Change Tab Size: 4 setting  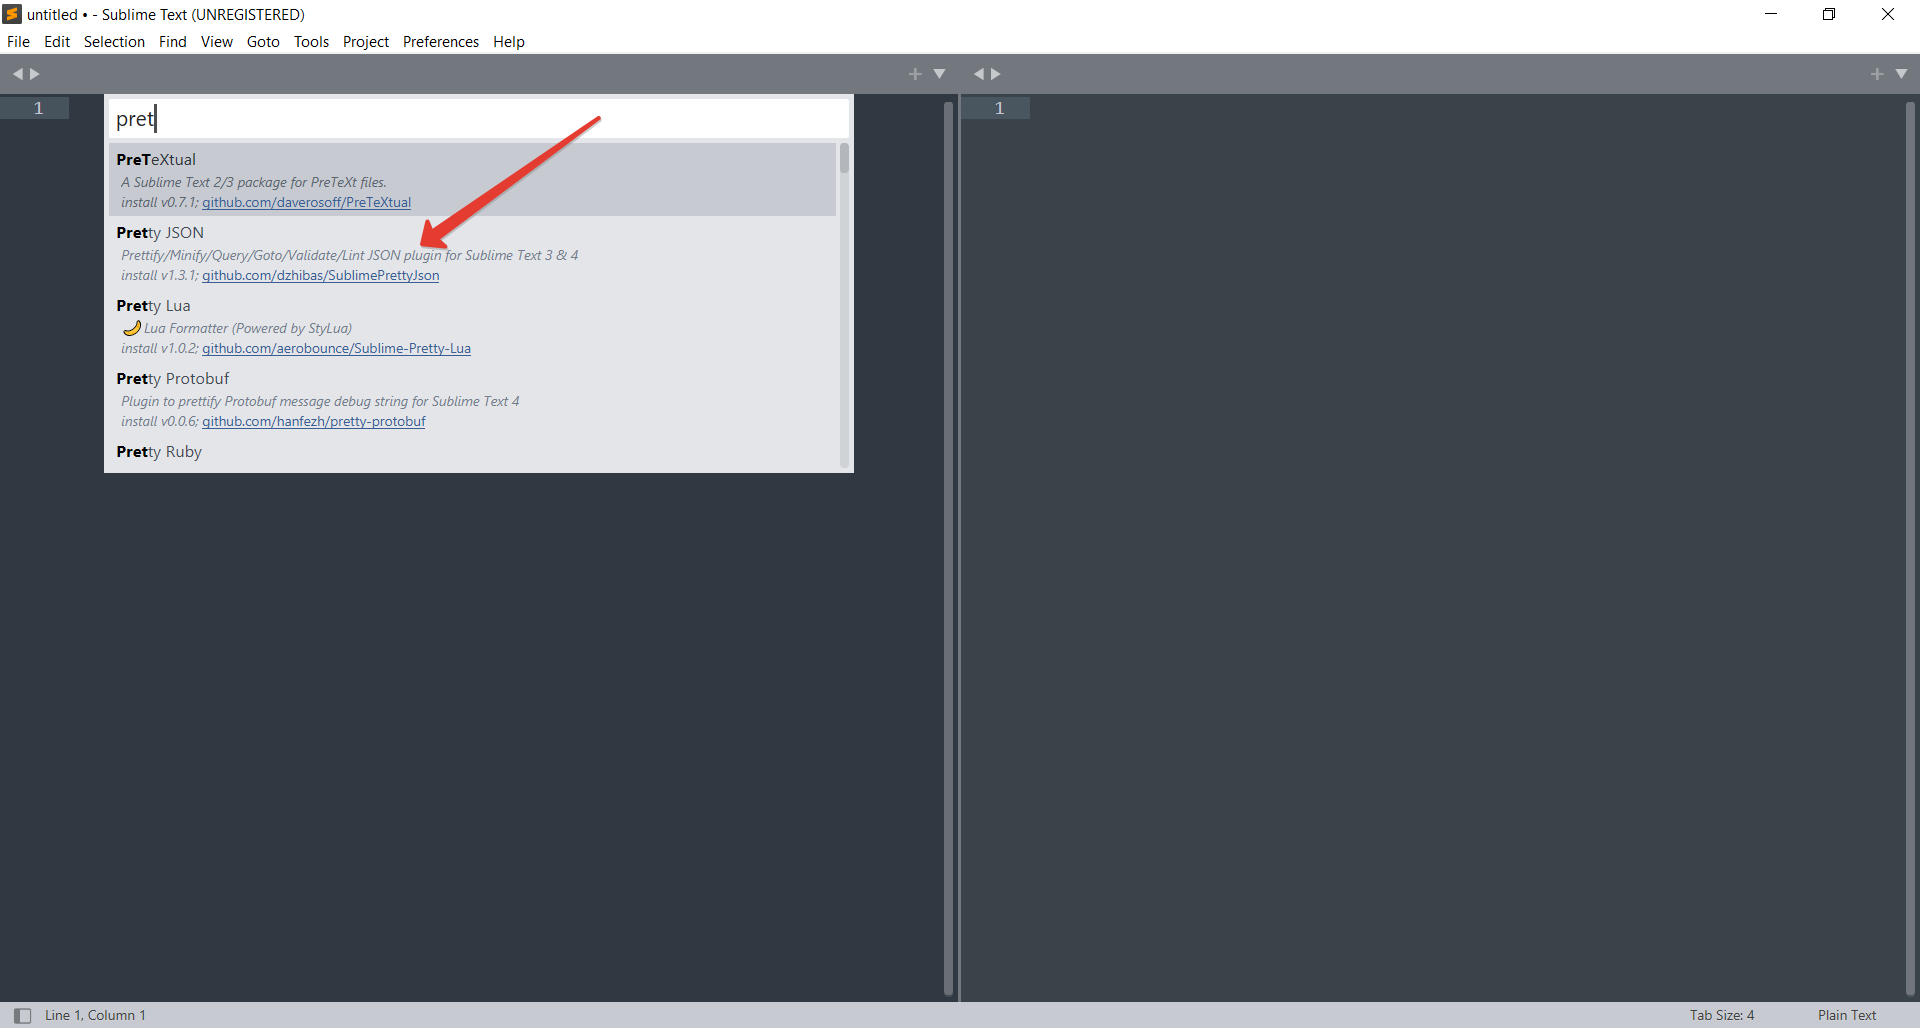pyautogui.click(x=1722, y=1015)
